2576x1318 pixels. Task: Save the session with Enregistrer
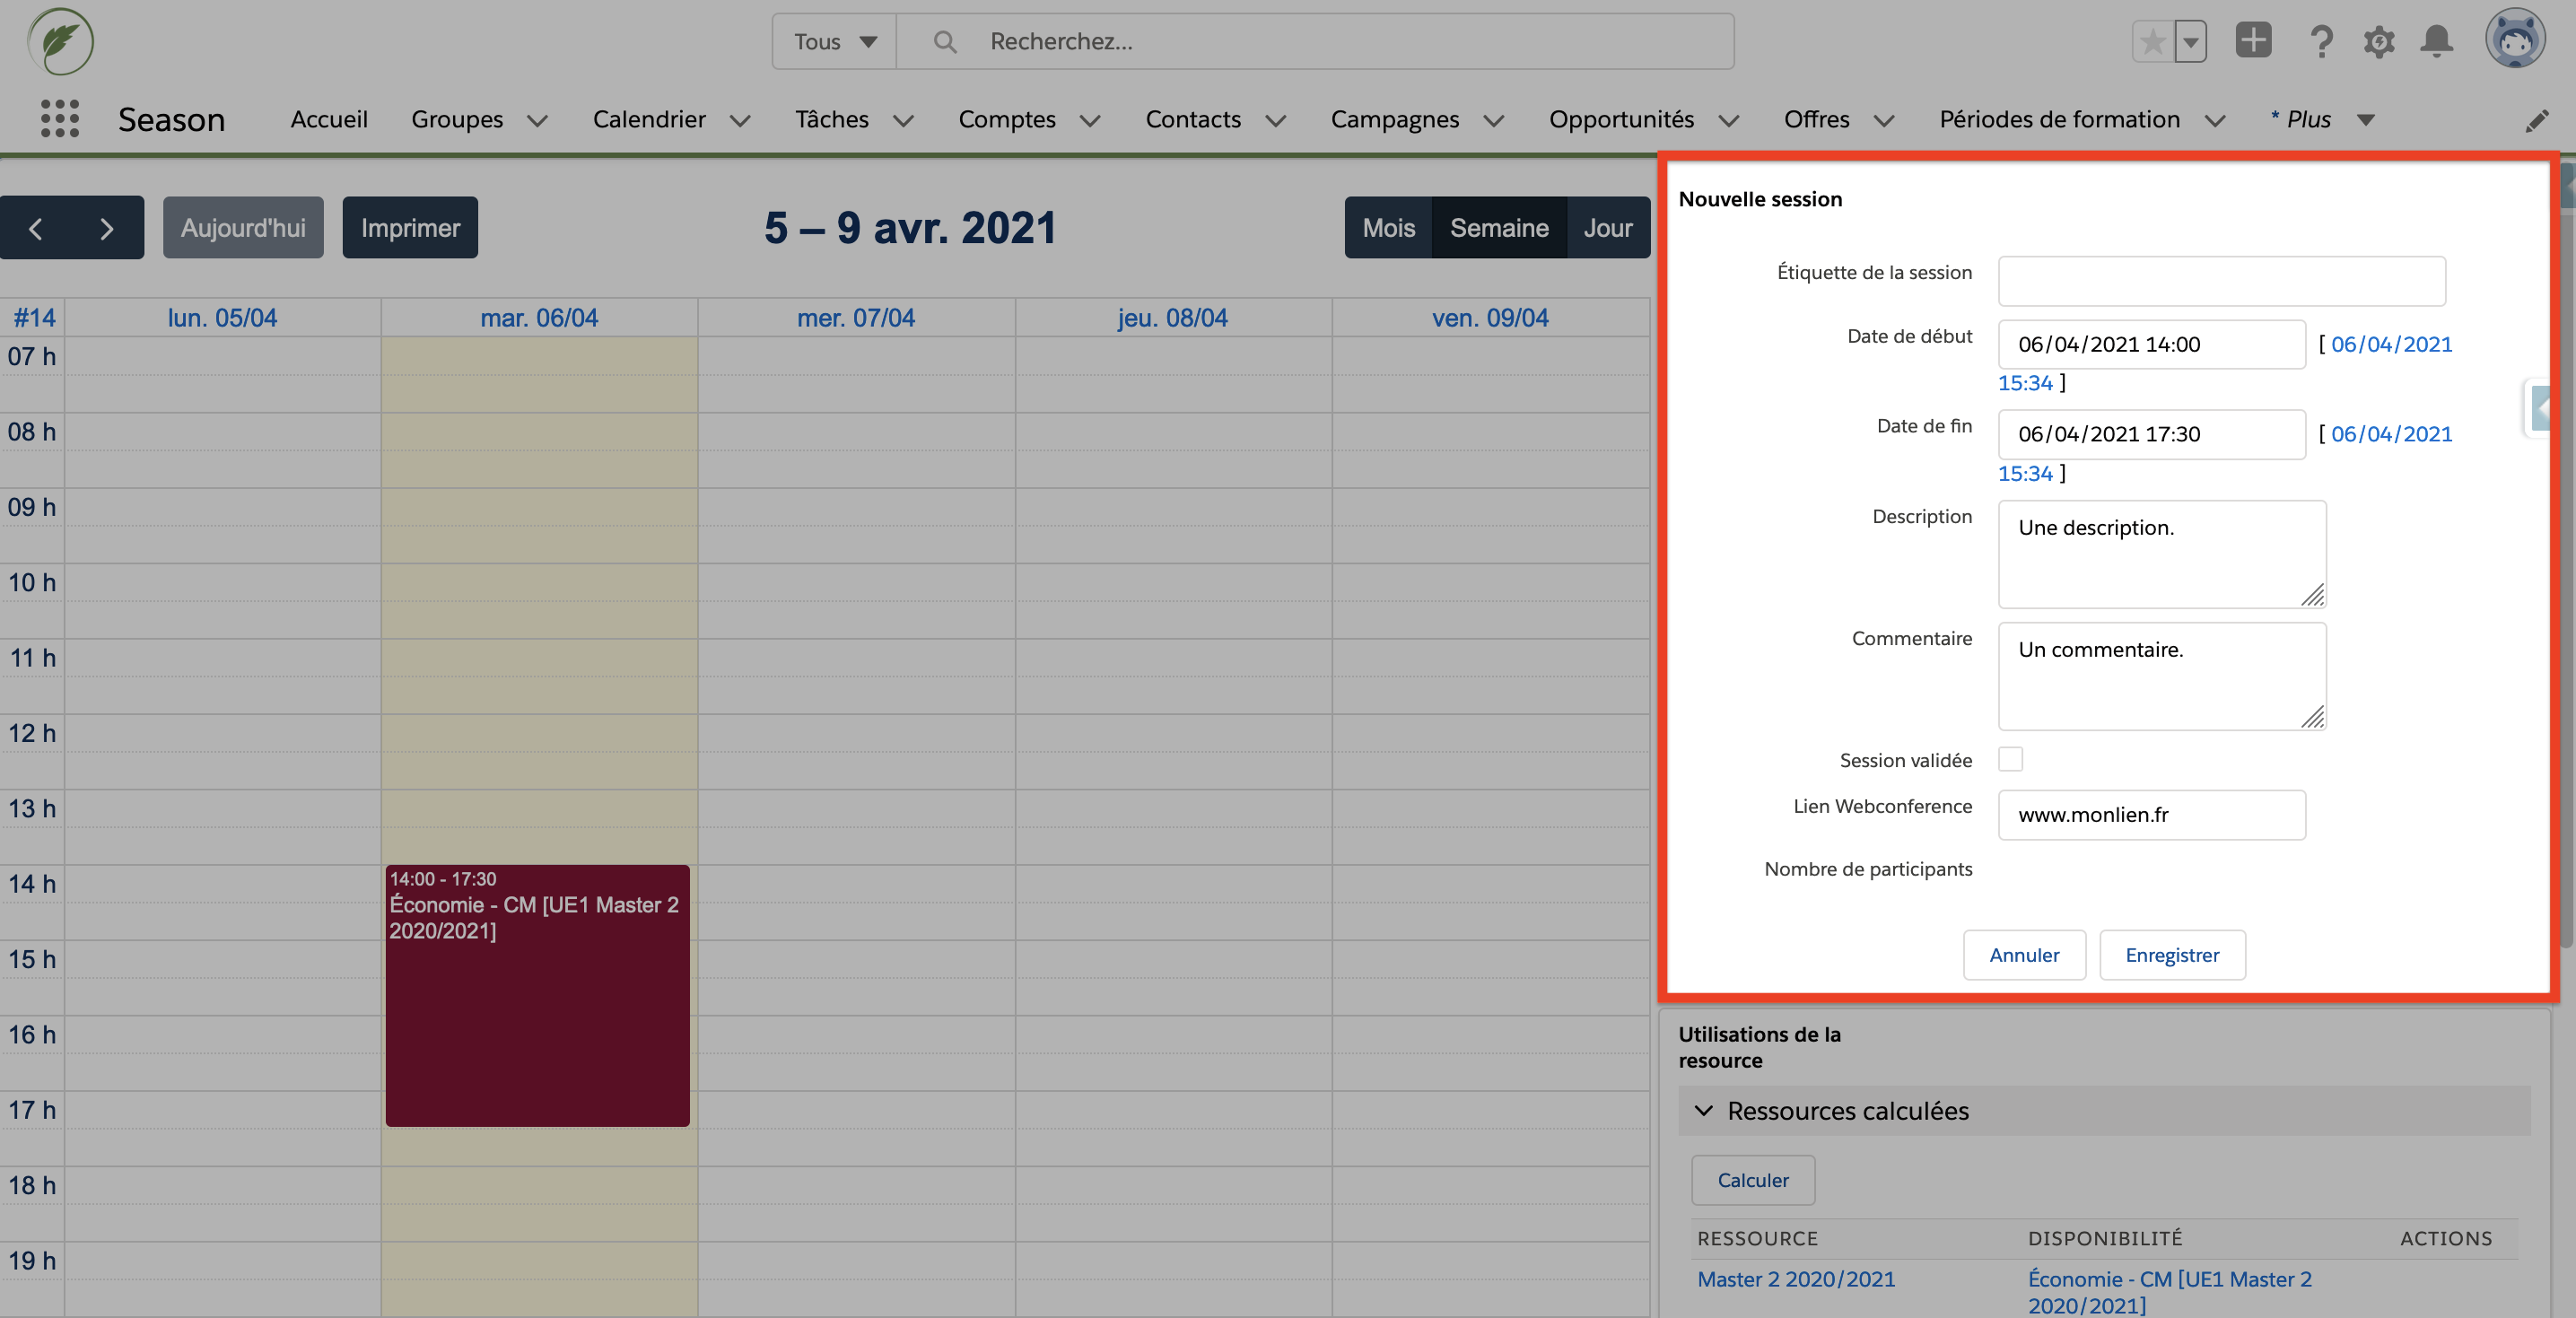tap(2171, 955)
